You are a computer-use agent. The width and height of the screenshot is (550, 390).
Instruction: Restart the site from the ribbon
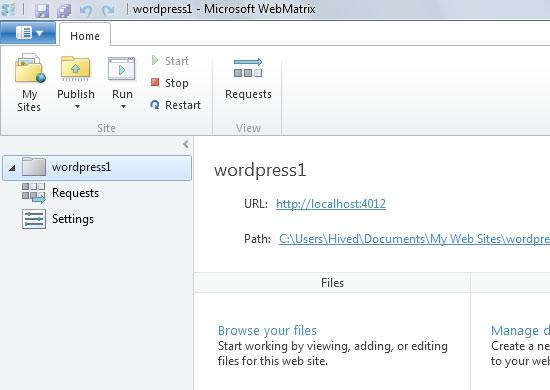(x=175, y=105)
